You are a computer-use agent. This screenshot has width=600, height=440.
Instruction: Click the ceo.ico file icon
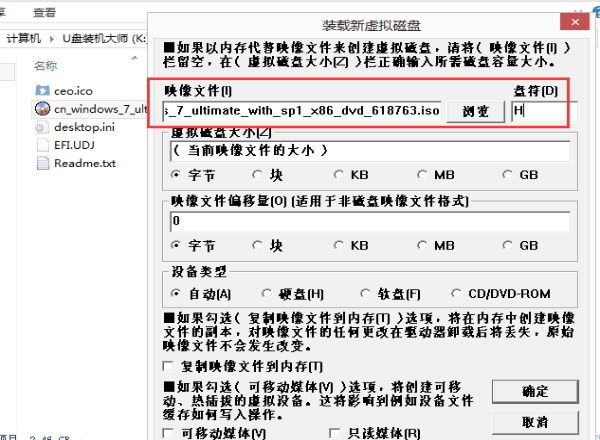(42, 91)
